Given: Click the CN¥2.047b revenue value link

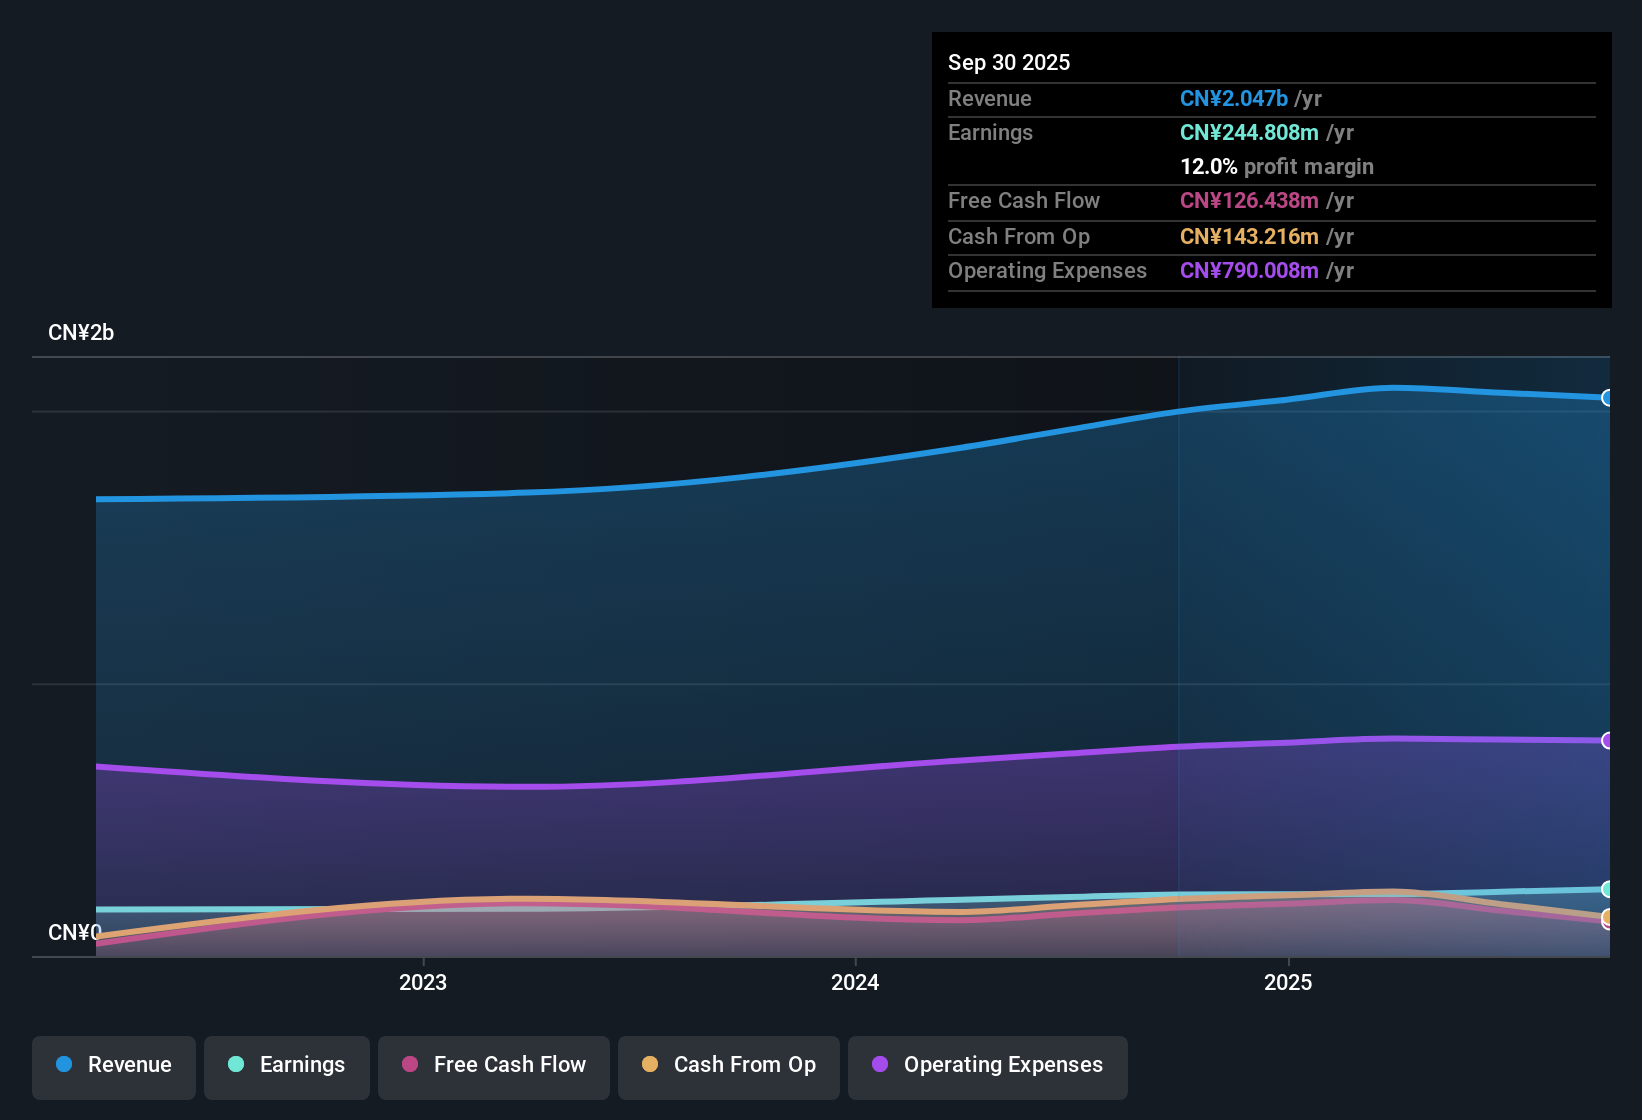Looking at the screenshot, I should point(1234,99).
